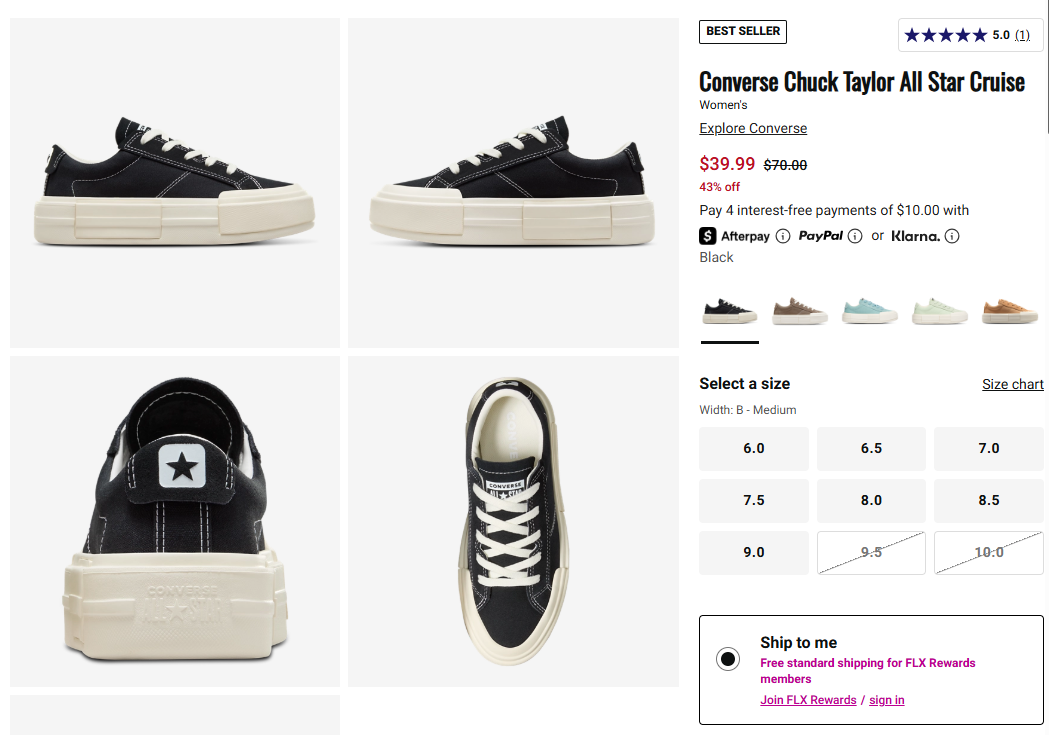Choose the teal shoe color swatch

point(869,310)
